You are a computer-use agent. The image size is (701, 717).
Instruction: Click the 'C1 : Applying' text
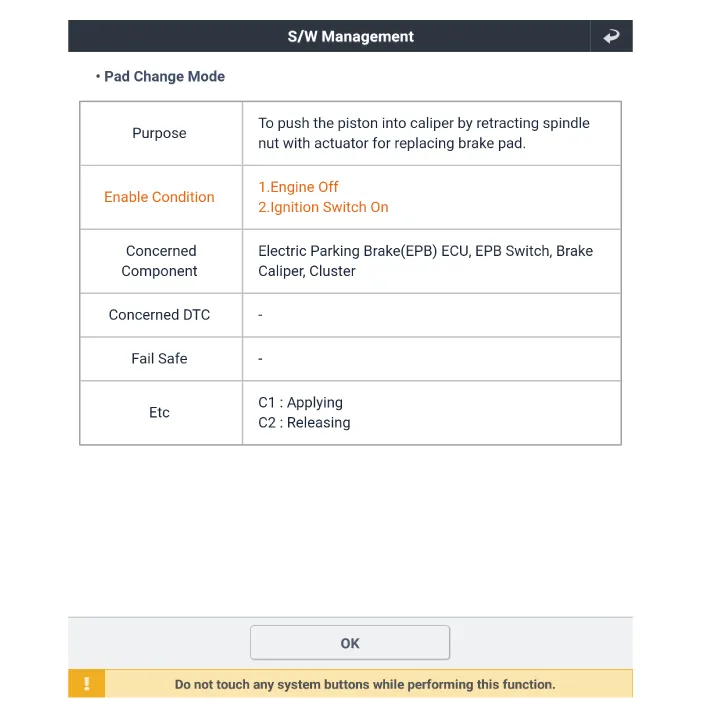click(x=300, y=402)
